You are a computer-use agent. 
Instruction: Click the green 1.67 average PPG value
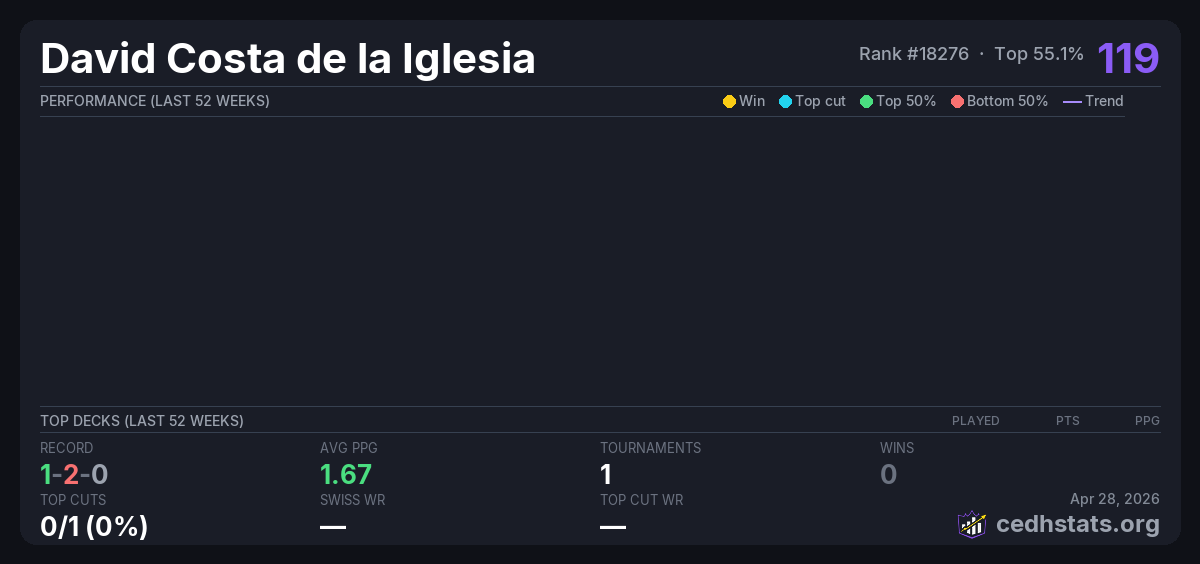coord(346,474)
